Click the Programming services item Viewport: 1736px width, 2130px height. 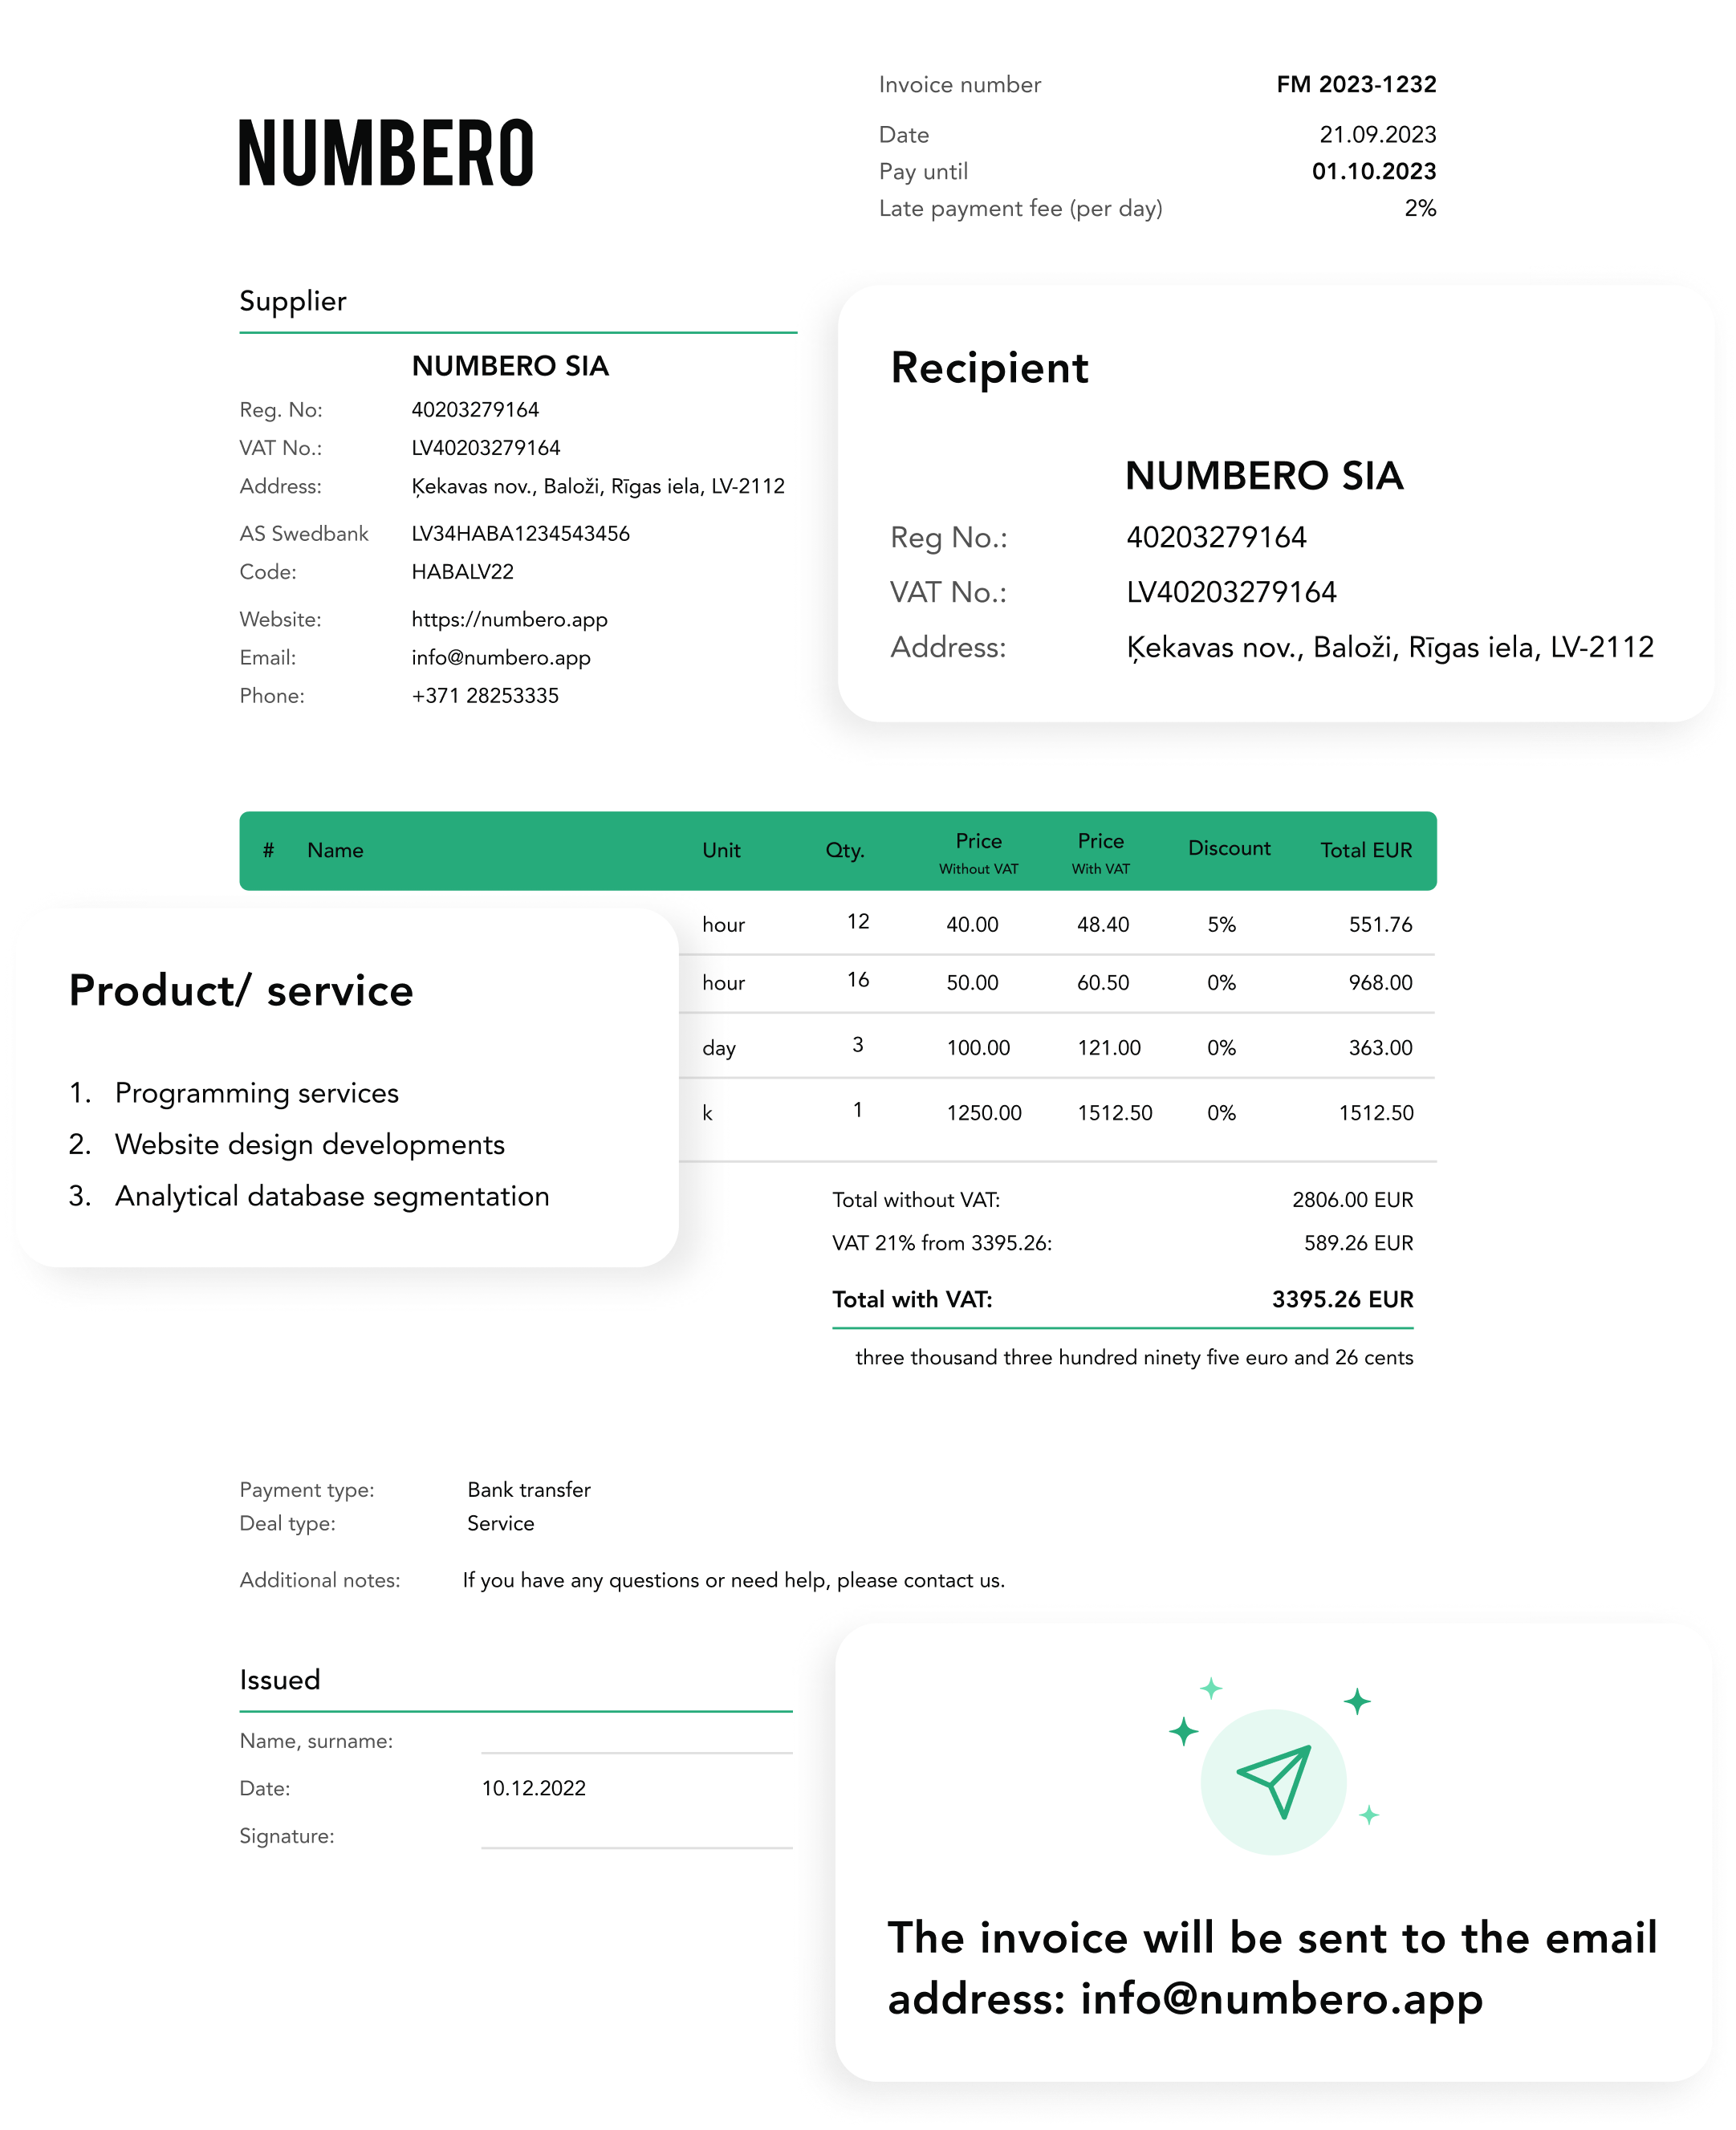[256, 1093]
